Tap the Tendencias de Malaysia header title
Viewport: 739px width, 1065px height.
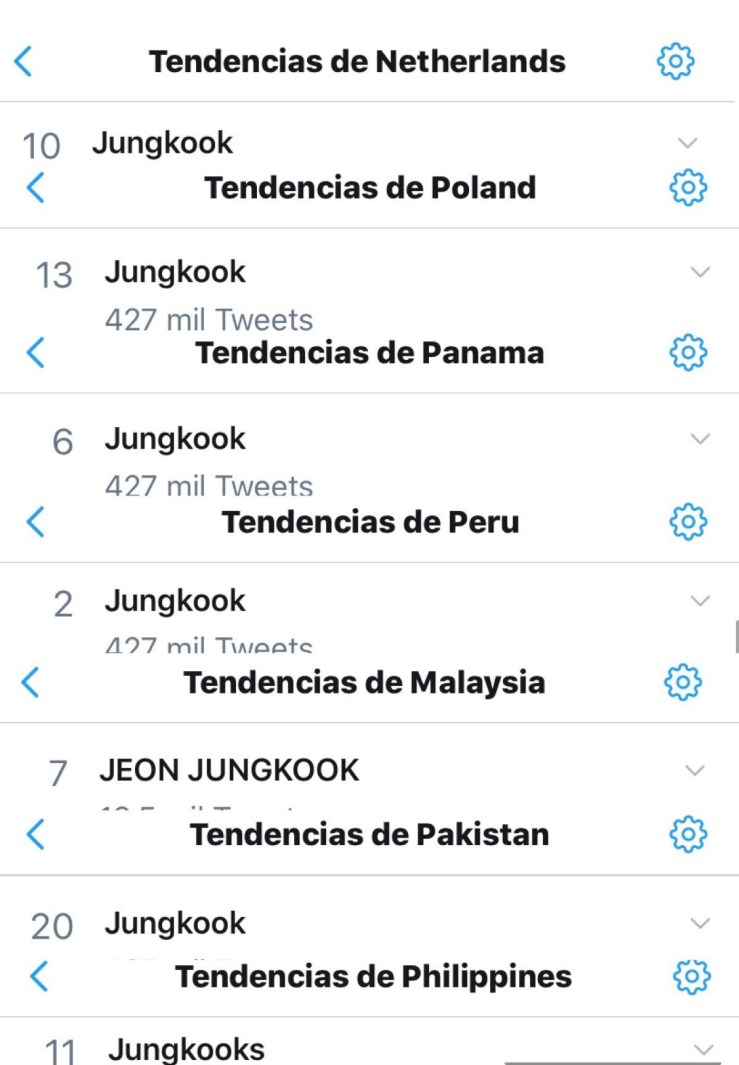point(364,683)
